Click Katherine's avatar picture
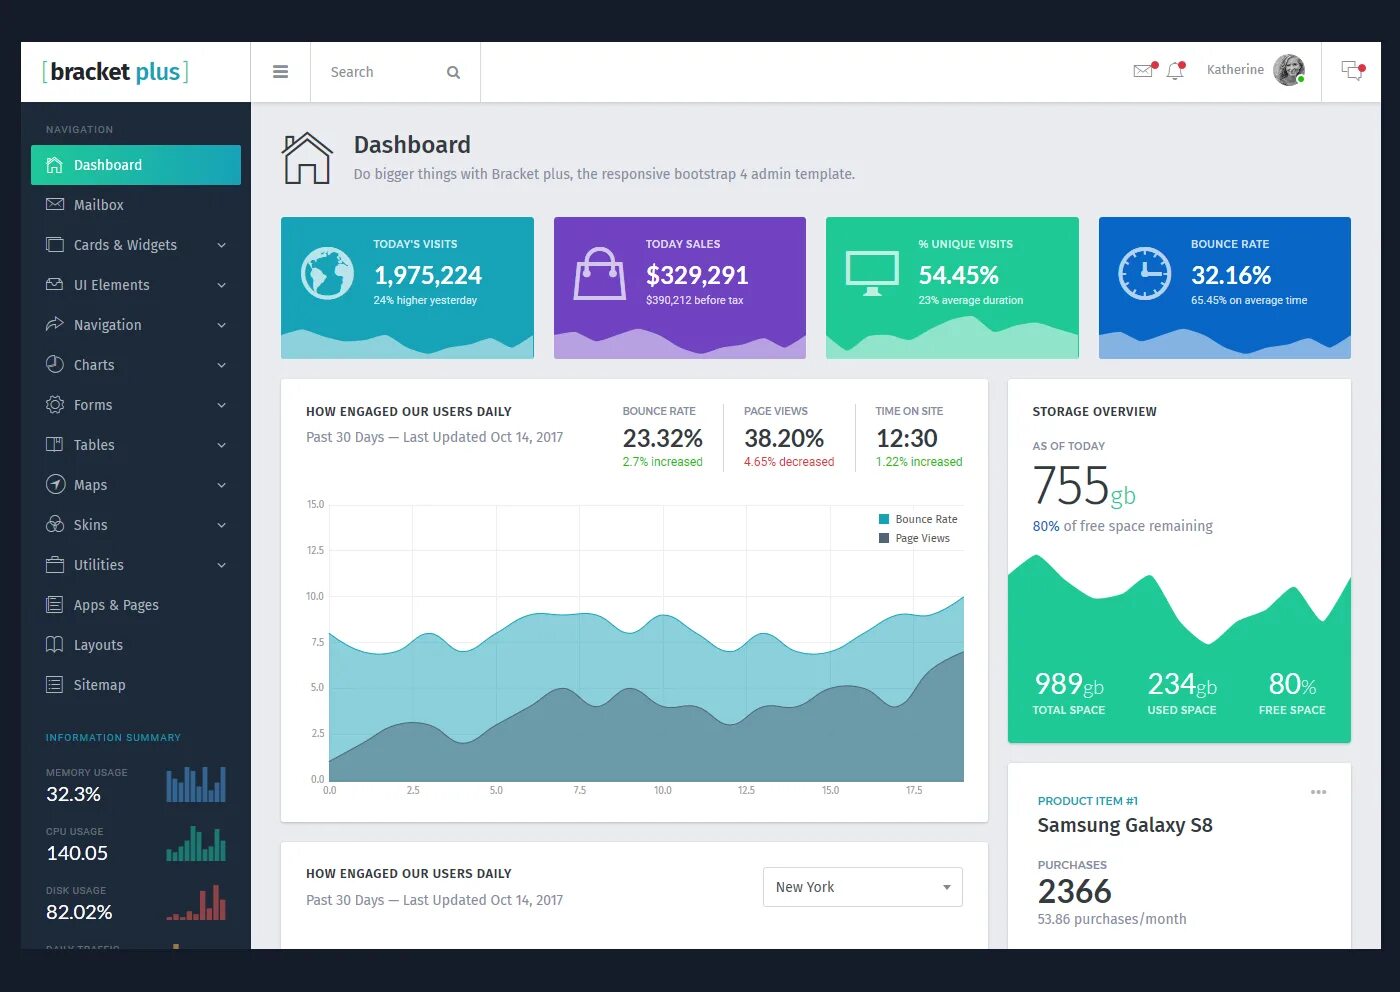Image resolution: width=1400 pixels, height=992 pixels. click(1289, 70)
